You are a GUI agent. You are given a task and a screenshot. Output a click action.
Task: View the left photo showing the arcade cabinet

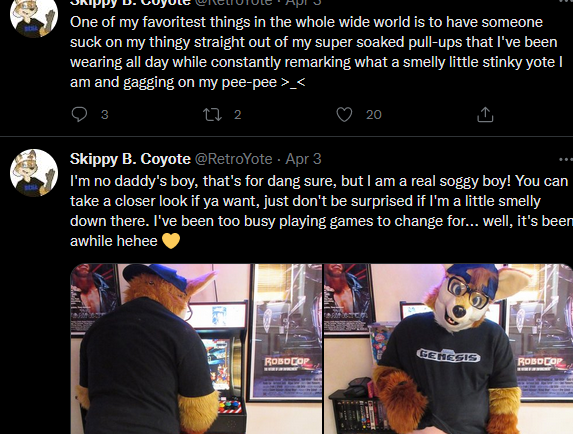pyautogui.click(x=196, y=349)
